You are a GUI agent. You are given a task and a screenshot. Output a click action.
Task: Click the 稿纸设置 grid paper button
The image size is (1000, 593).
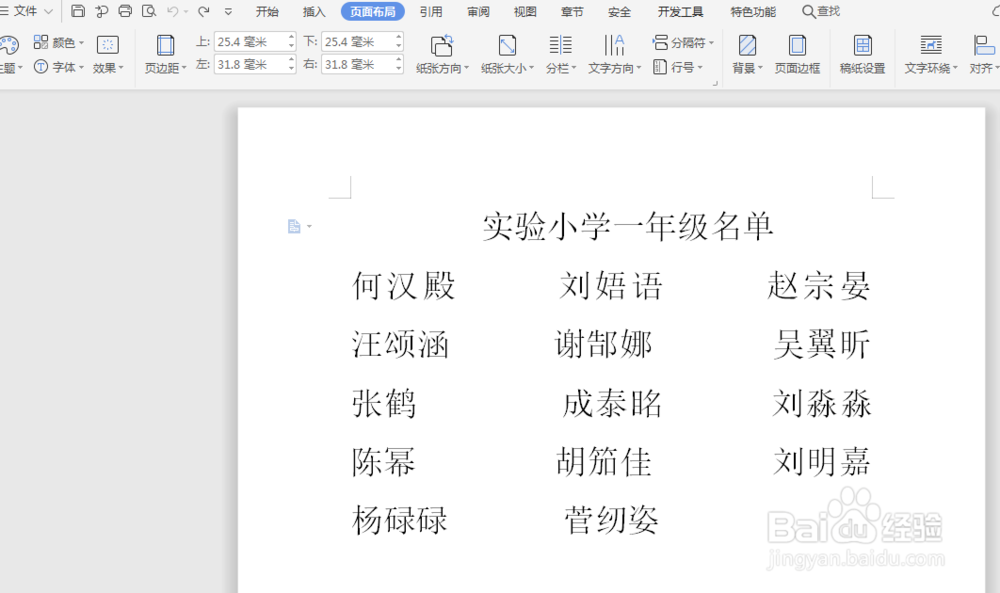pyautogui.click(x=862, y=54)
